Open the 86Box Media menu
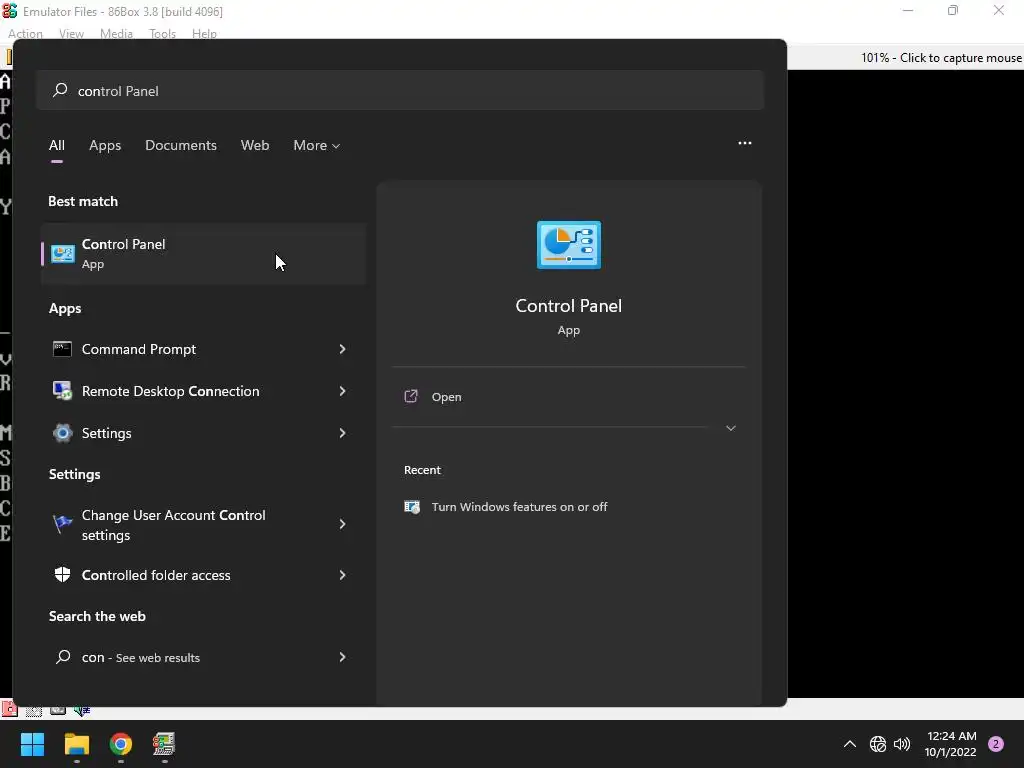 click(116, 33)
